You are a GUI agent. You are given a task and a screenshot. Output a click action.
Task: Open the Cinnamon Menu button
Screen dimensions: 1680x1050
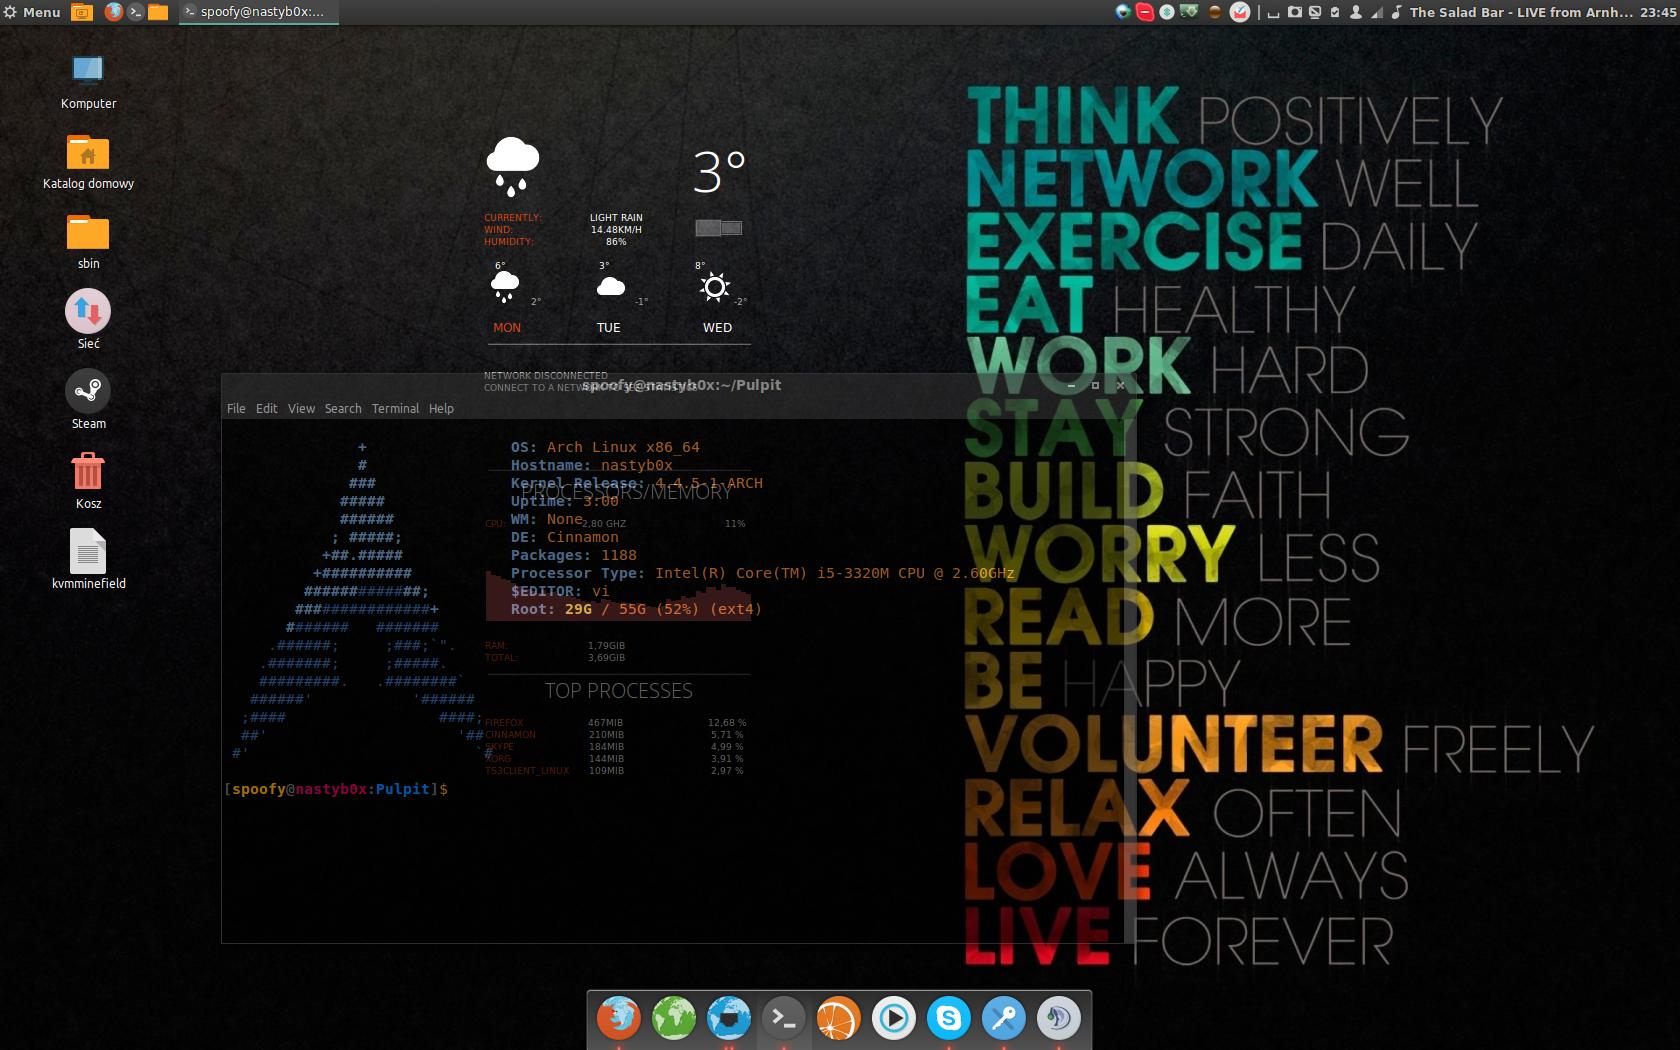point(32,12)
